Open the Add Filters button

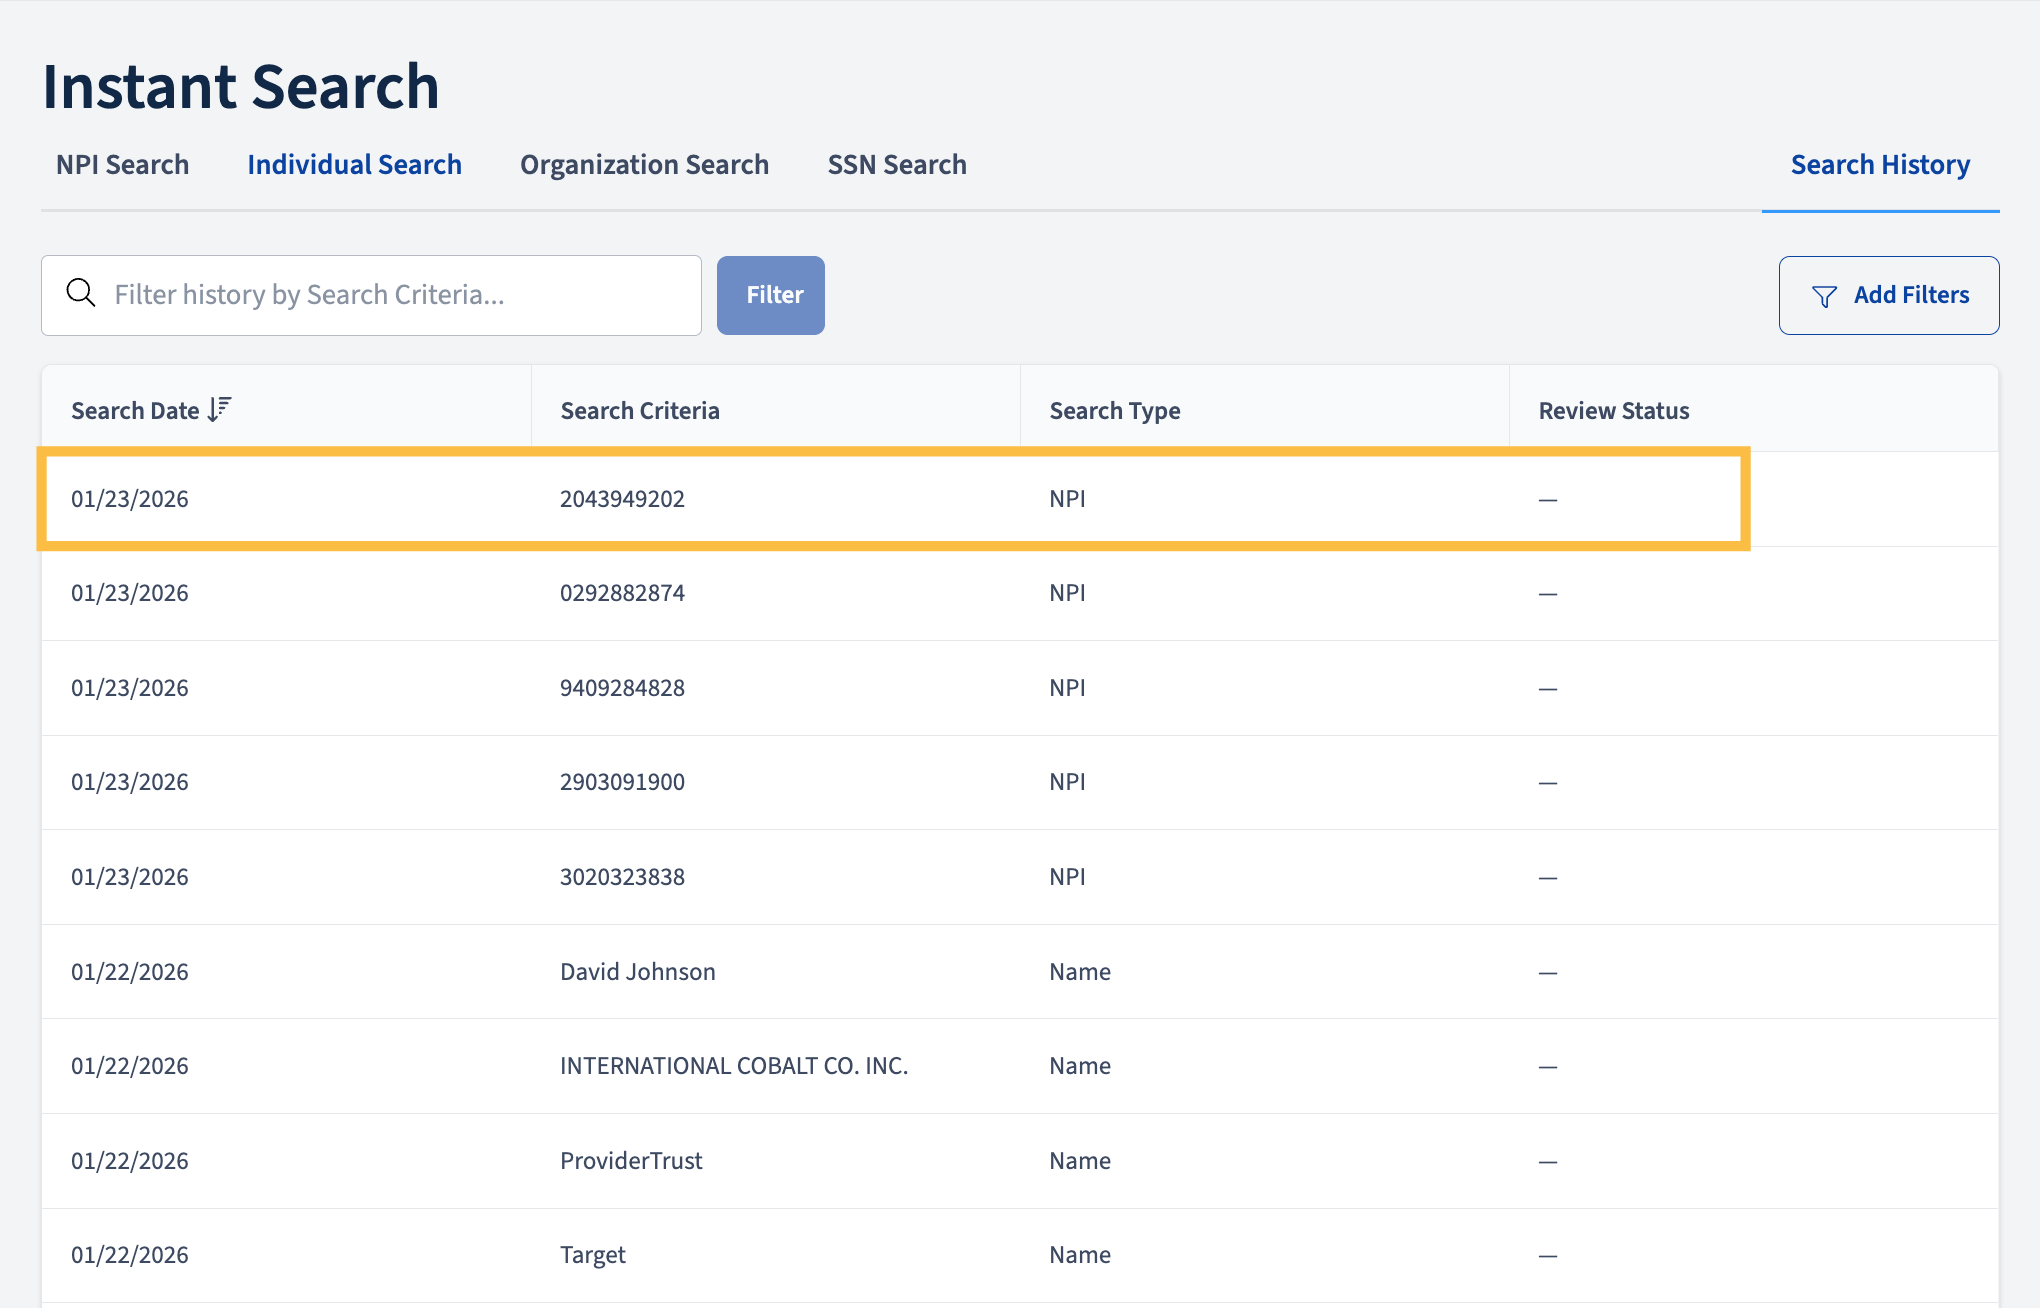(1889, 295)
